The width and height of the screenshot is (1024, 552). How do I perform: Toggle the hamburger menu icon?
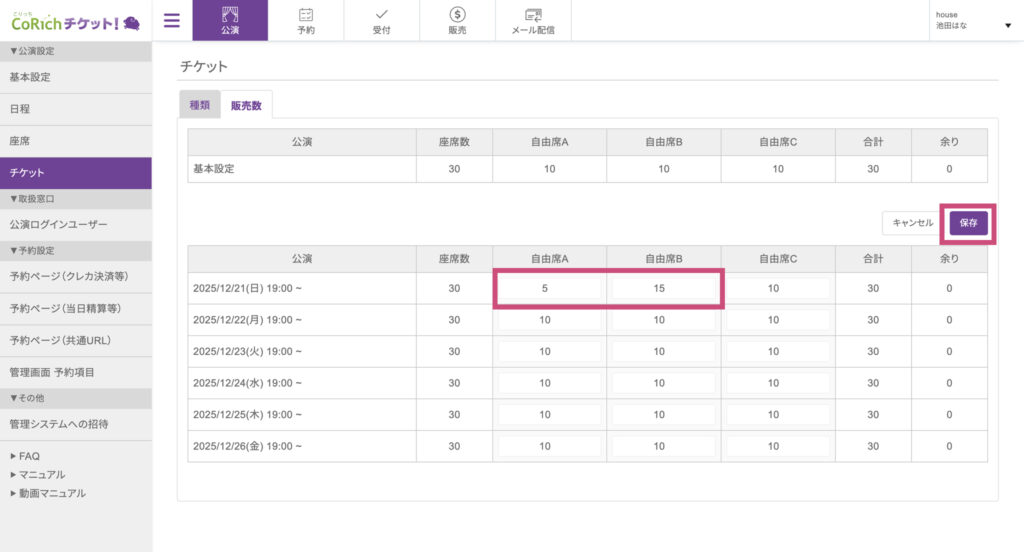(x=172, y=20)
